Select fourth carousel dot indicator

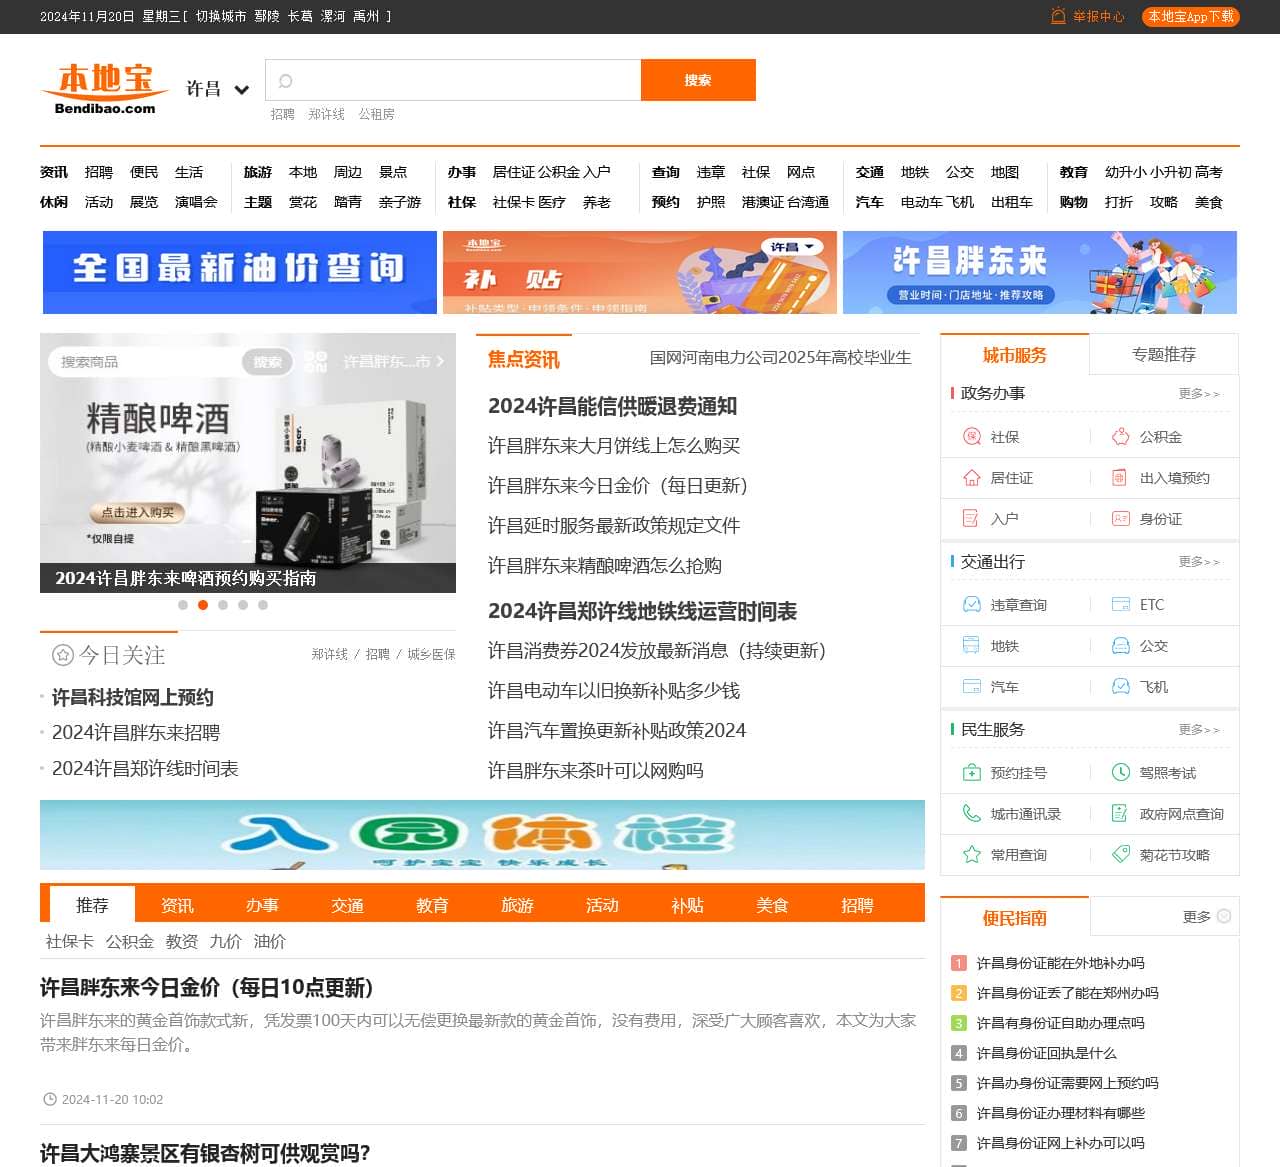pos(243,605)
